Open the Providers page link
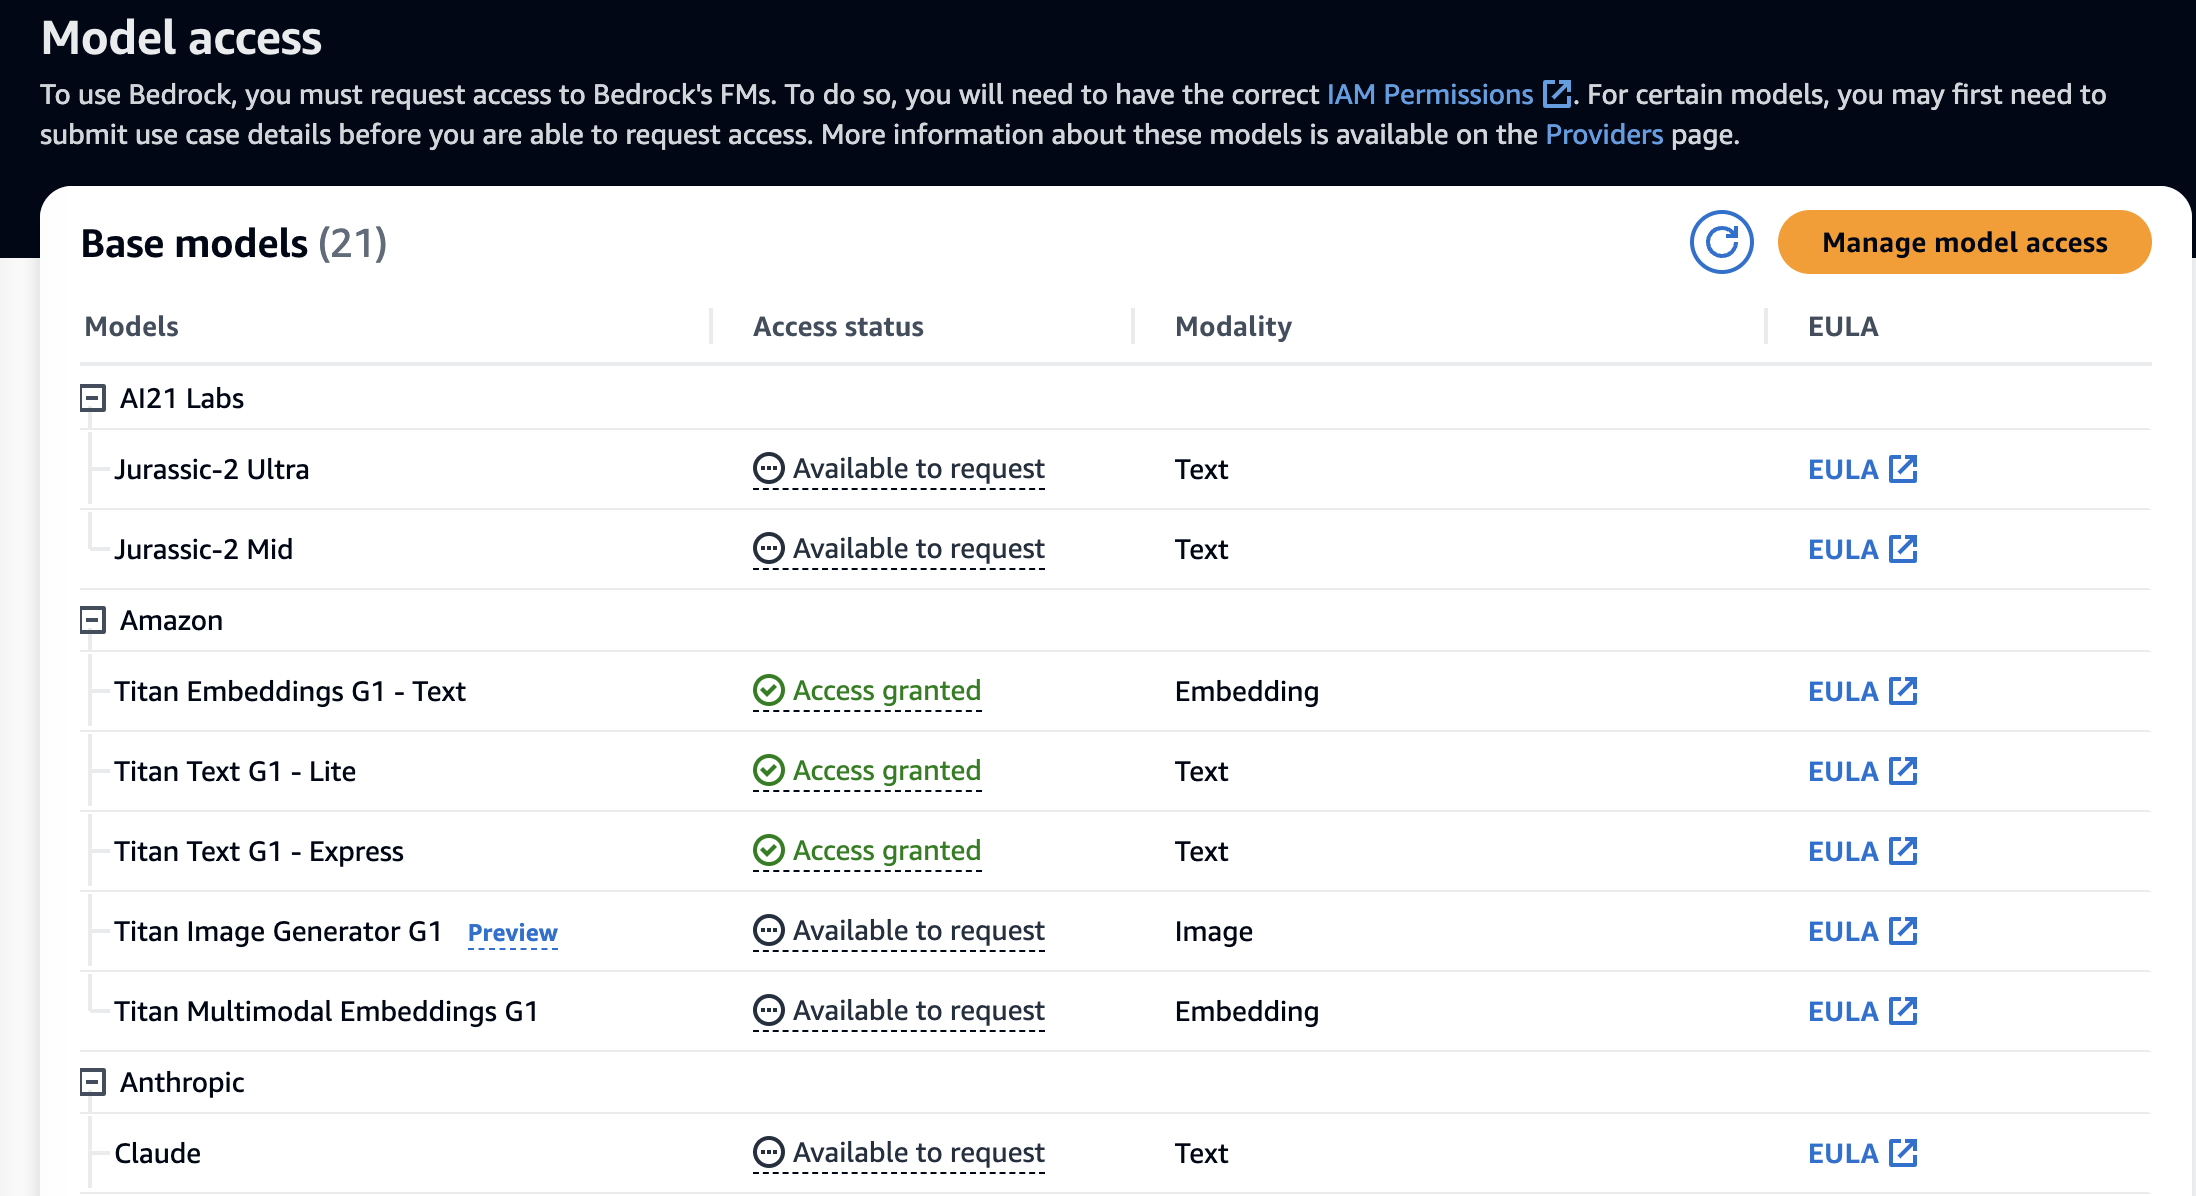The image size is (2196, 1196). pos(1603,134)
